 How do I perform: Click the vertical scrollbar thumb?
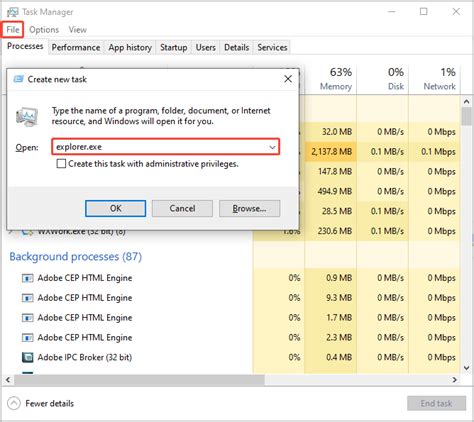click(467, 117)
